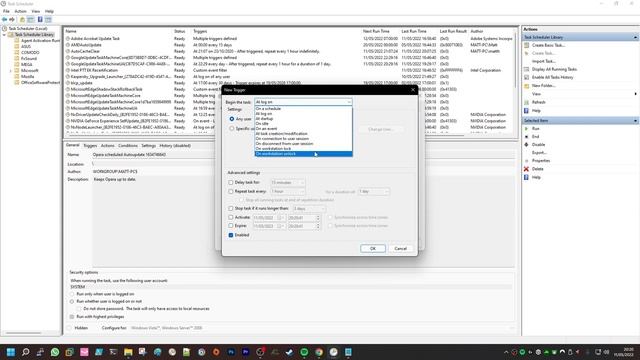
Task: Open the Action menu
Action: (20, 11)
